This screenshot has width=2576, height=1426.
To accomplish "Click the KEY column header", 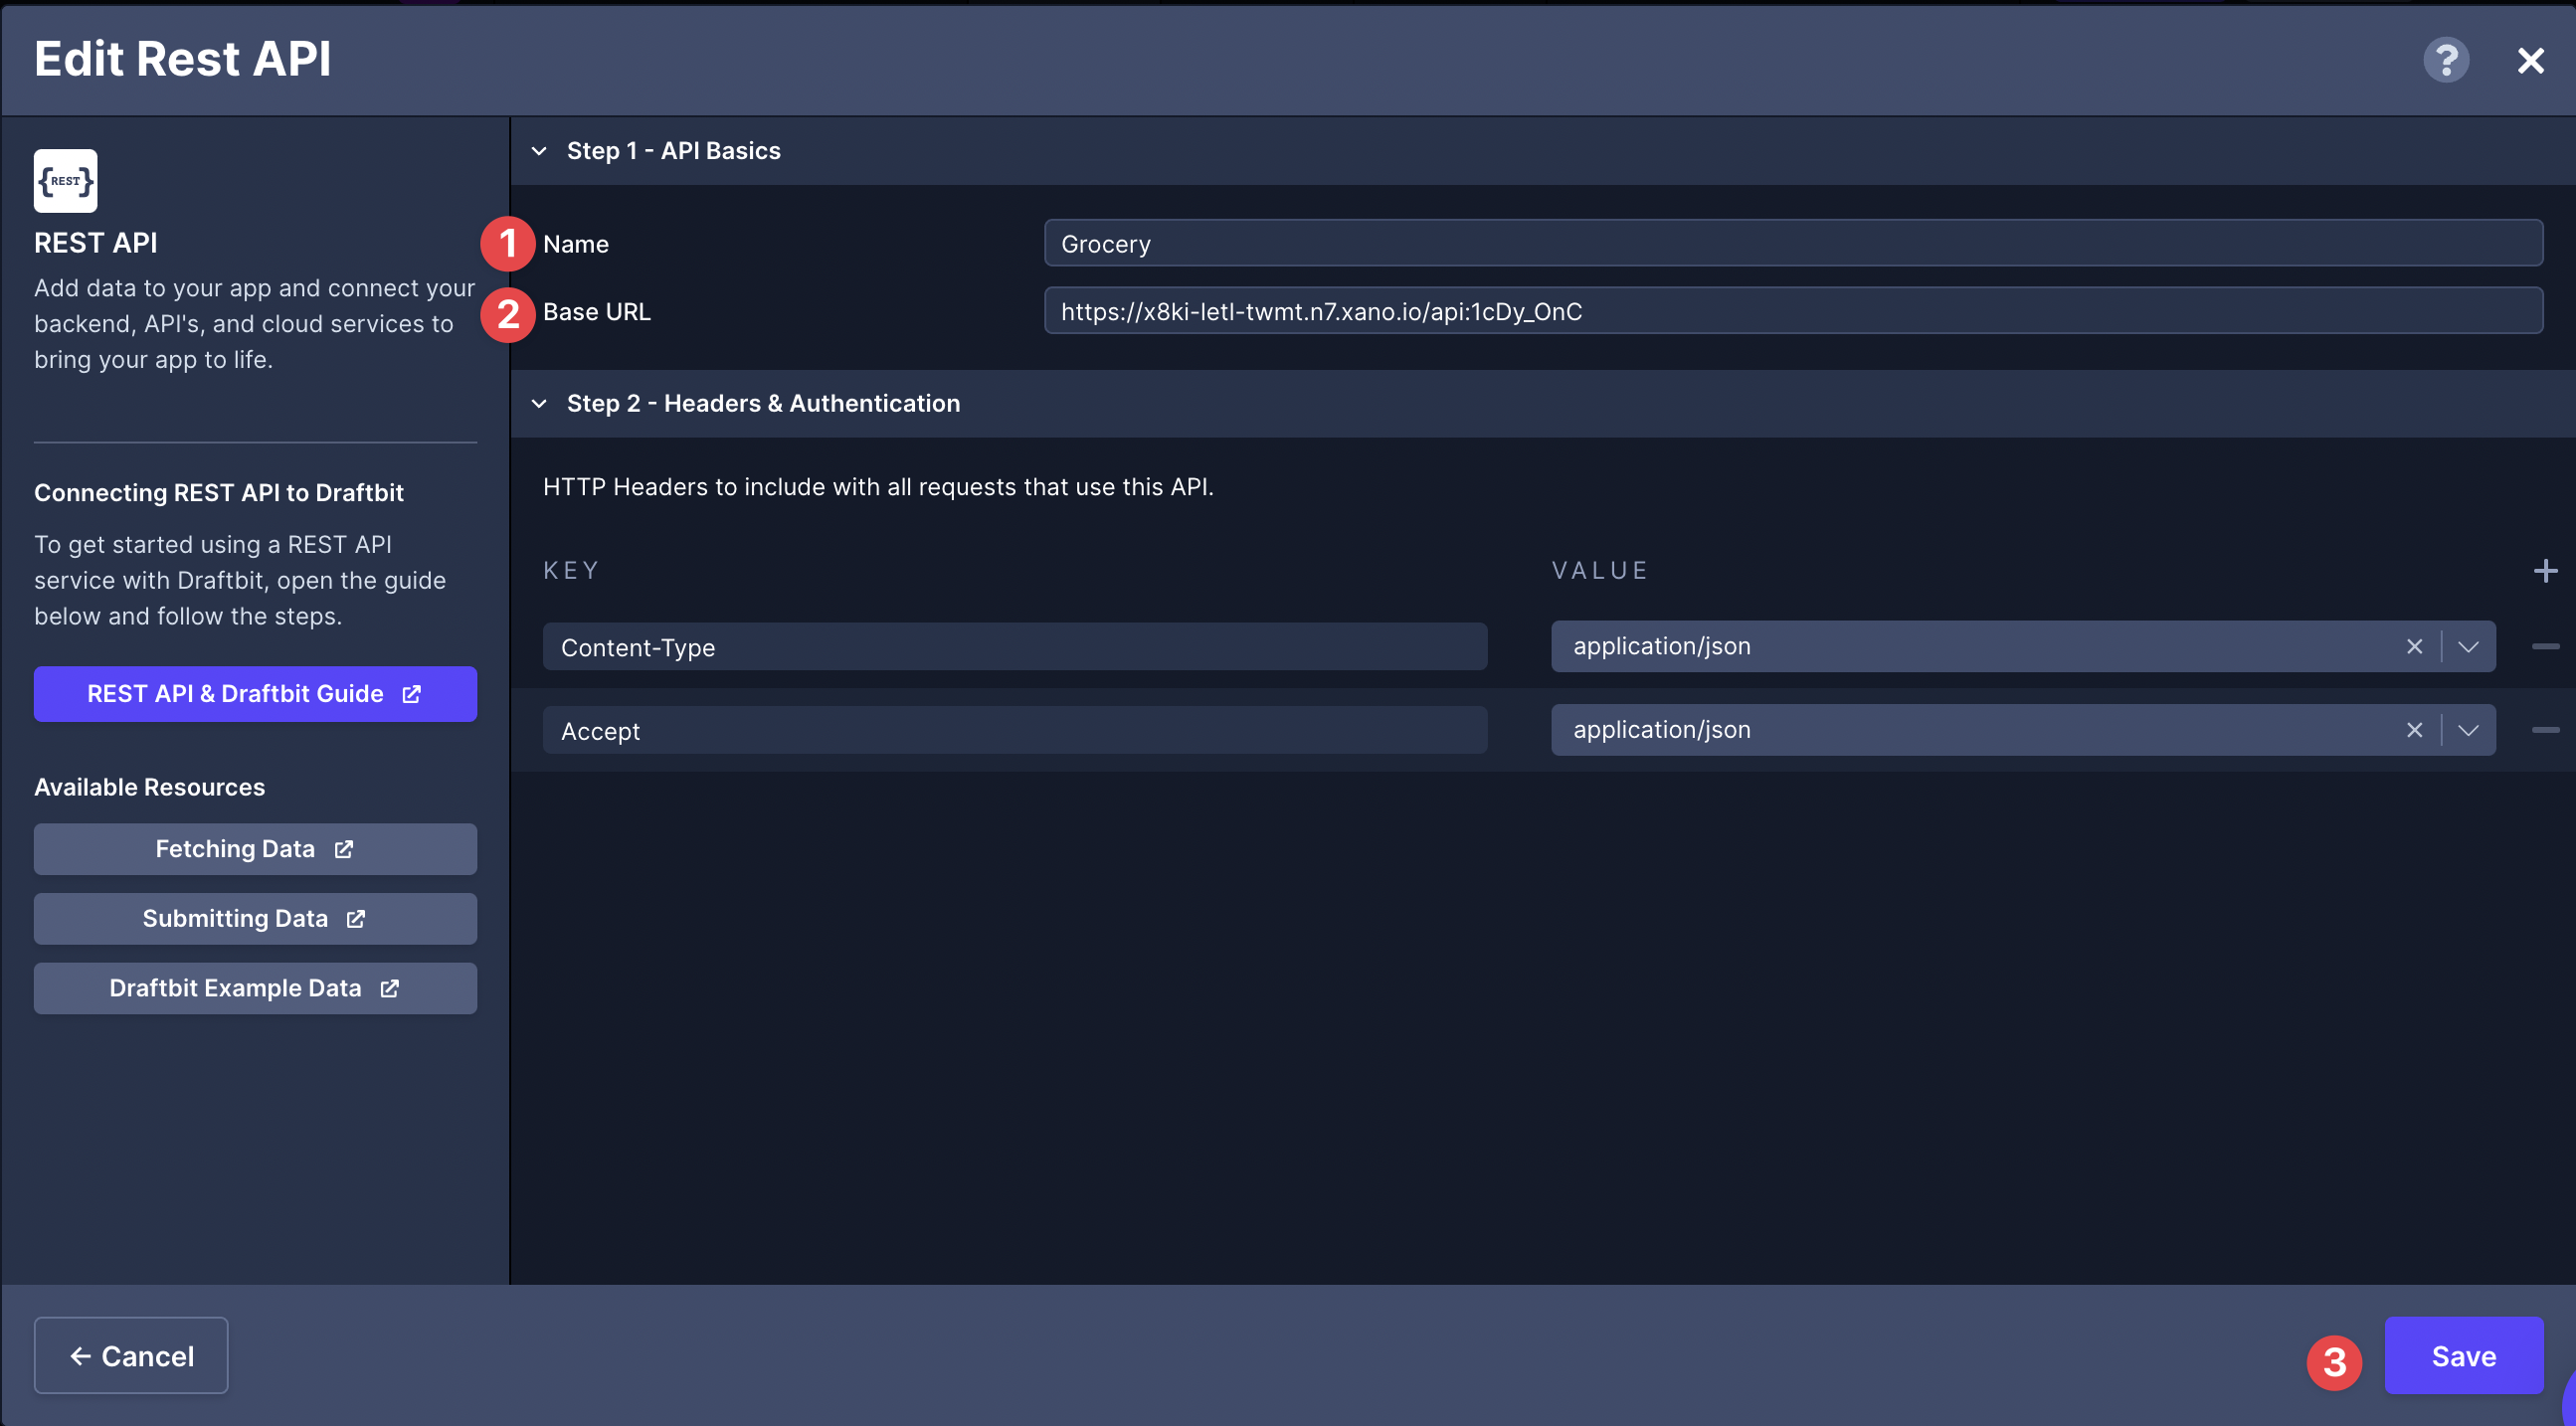I will point(571,571).
